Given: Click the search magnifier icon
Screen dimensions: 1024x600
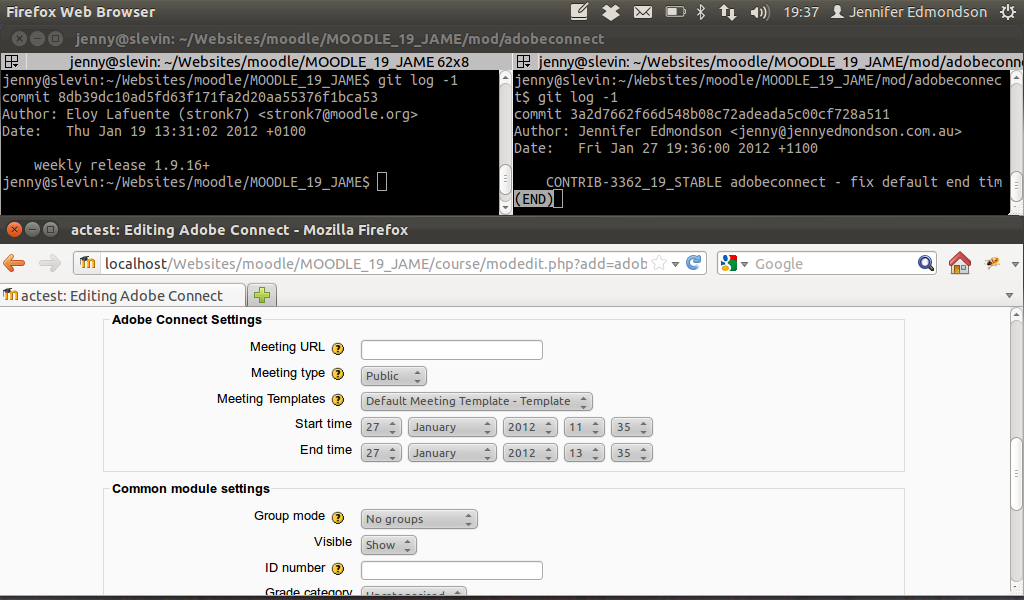Looking at the screenshot, I should pos(925,263).
